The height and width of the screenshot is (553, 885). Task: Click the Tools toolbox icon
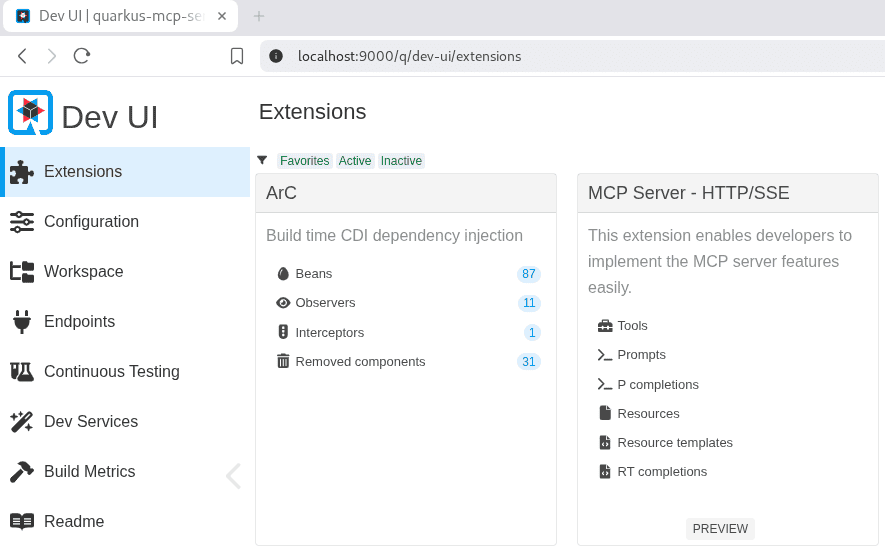605,326
